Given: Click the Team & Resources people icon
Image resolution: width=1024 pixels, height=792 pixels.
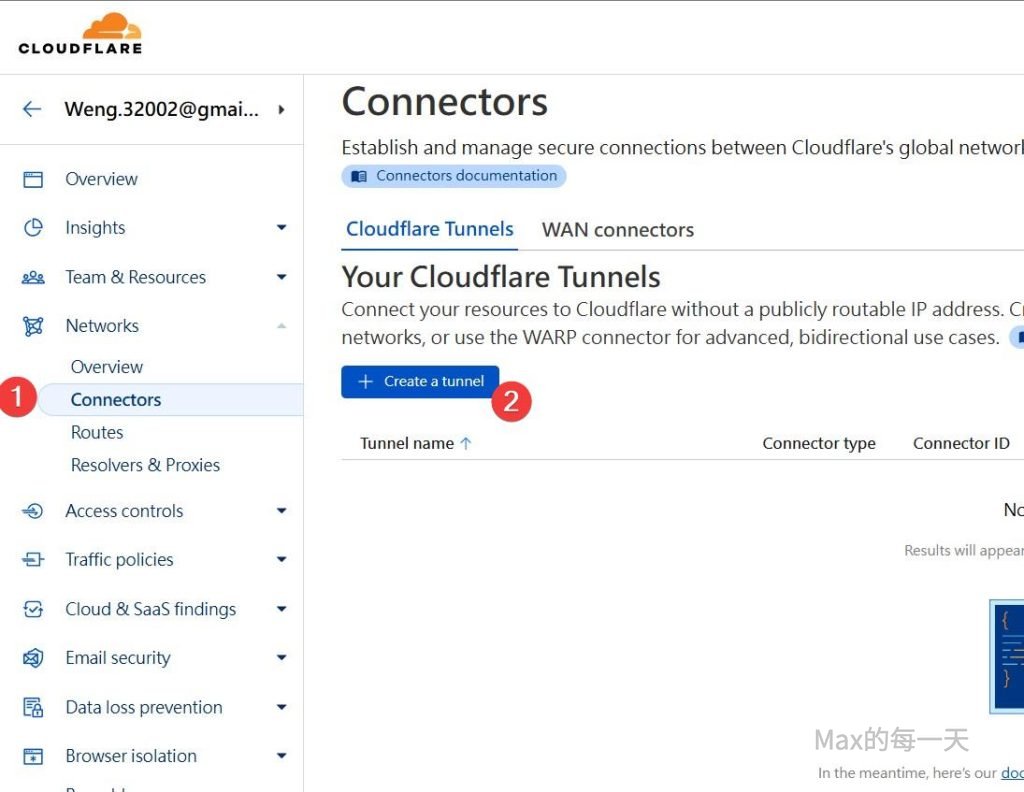Looking at the screenshot, I should pos(33,278).
